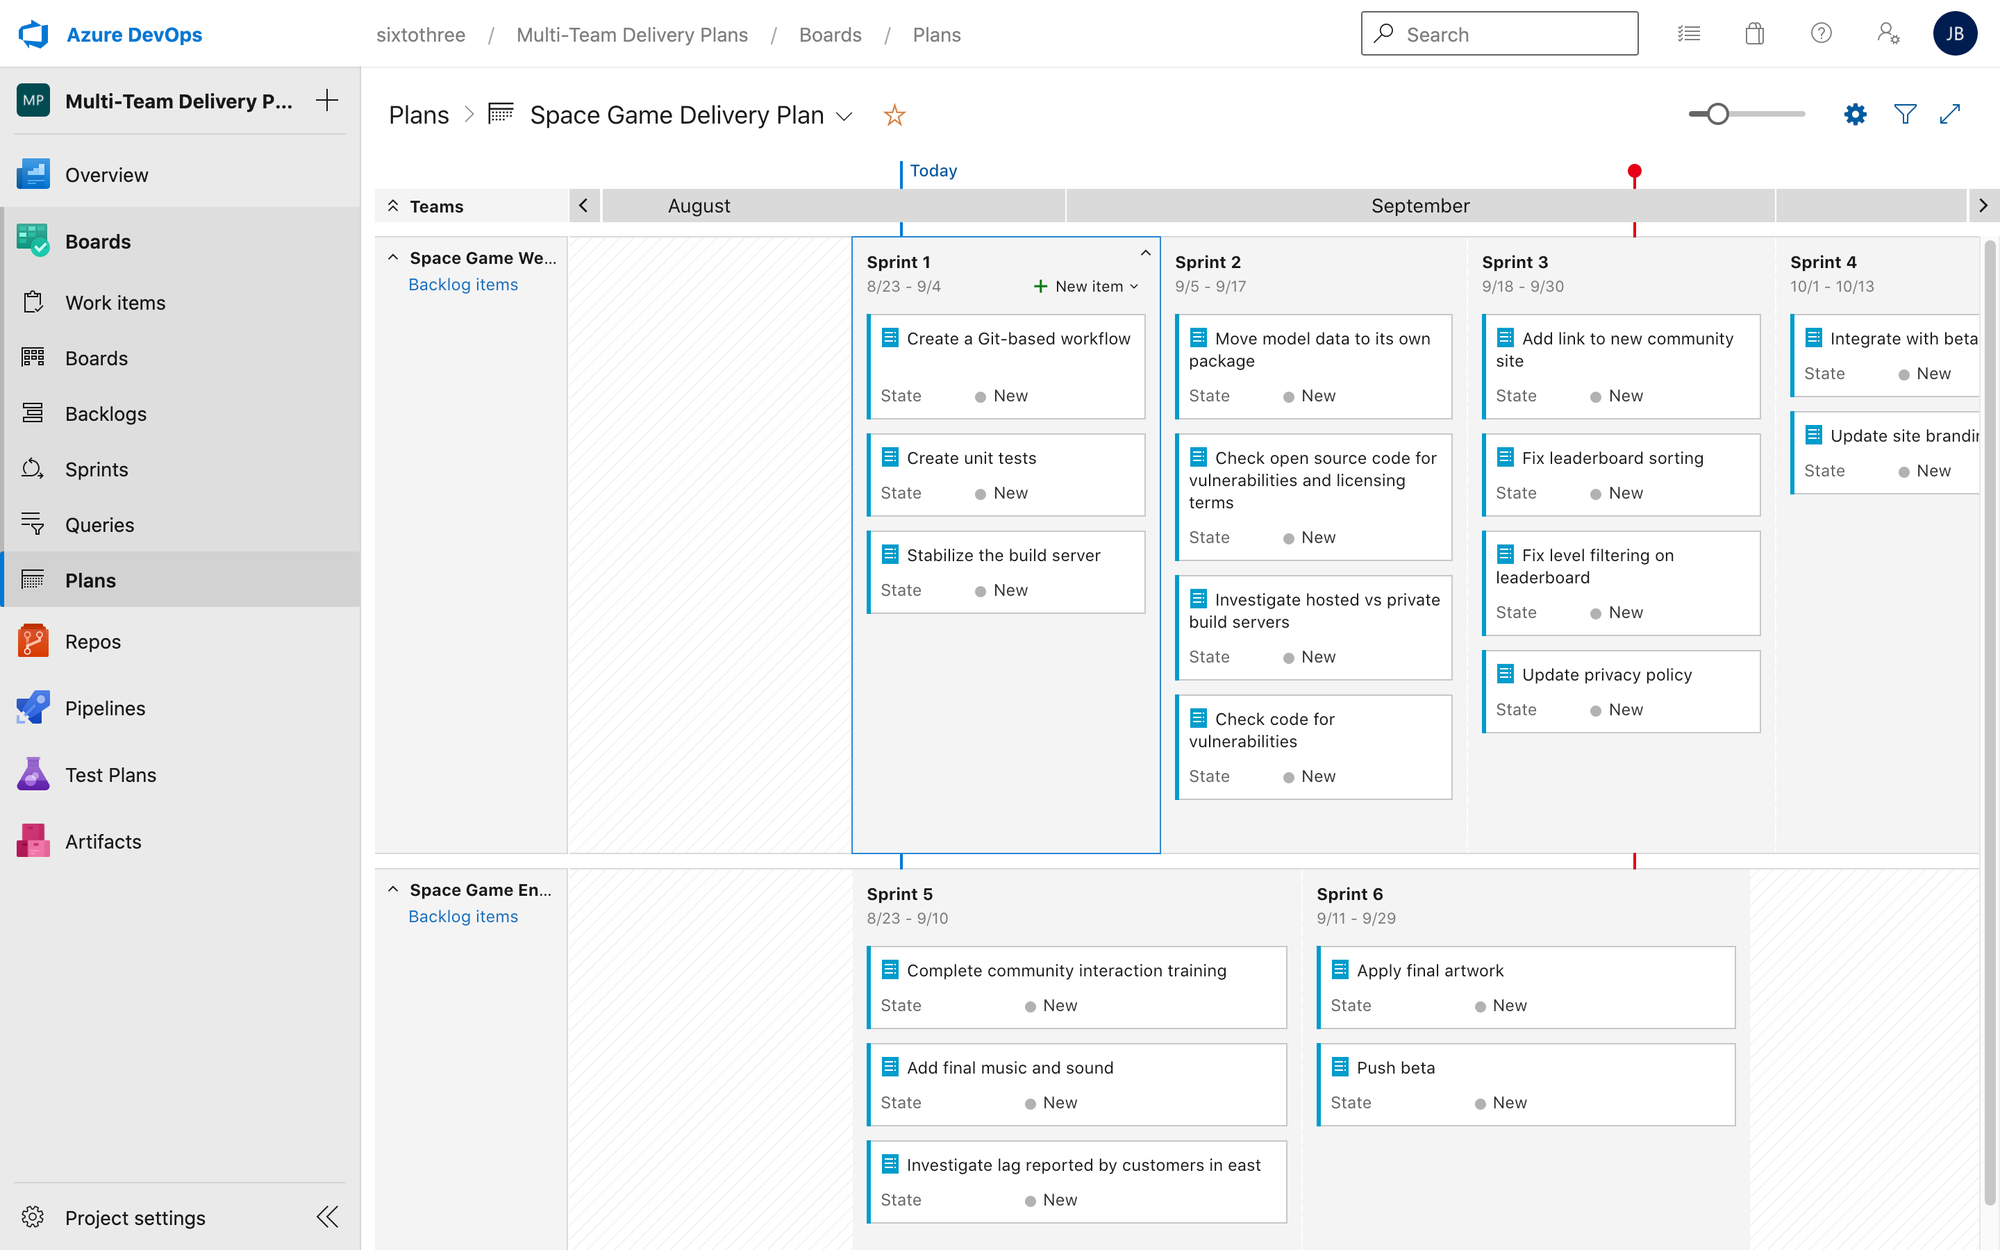2000x1250 pixels.
Task: Click the red milestone marker on the timeline
Action: point(1634,172)
